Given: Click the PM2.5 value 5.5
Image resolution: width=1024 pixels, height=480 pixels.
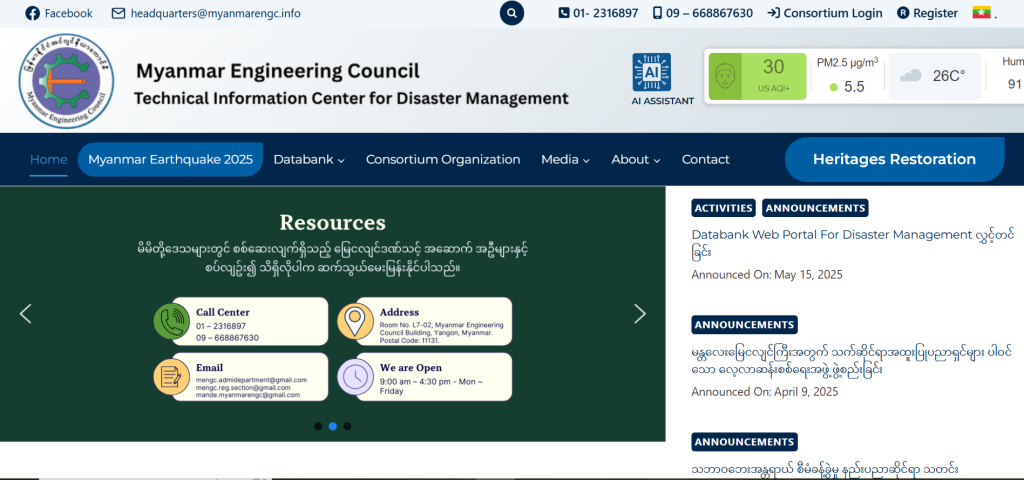Looking at the screenshot, I should 854,88.
